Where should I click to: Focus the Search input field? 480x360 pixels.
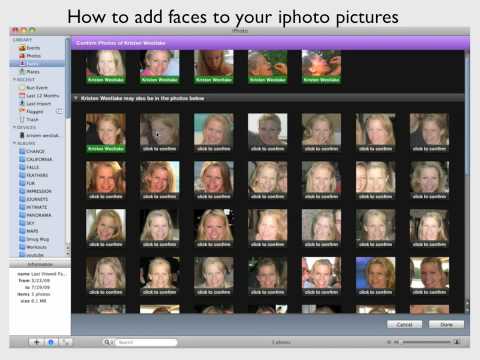pyautogui.click(x=146, y=342)
